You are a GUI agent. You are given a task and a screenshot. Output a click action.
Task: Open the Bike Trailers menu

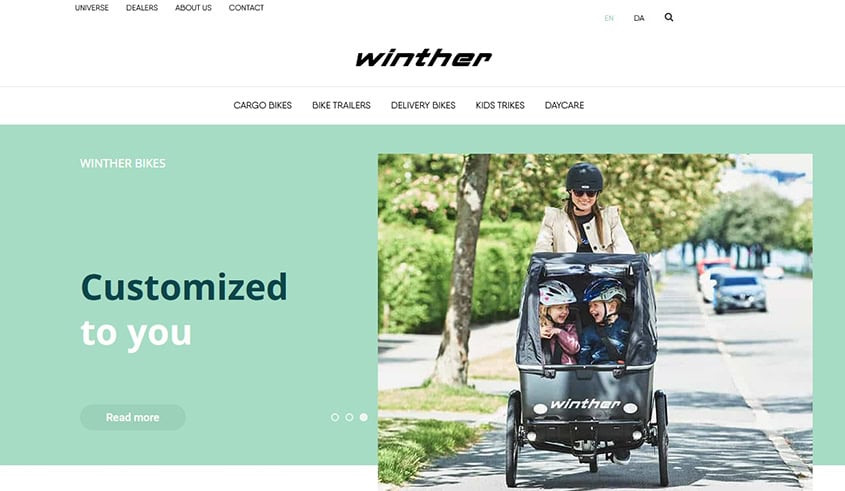point(341,105)
